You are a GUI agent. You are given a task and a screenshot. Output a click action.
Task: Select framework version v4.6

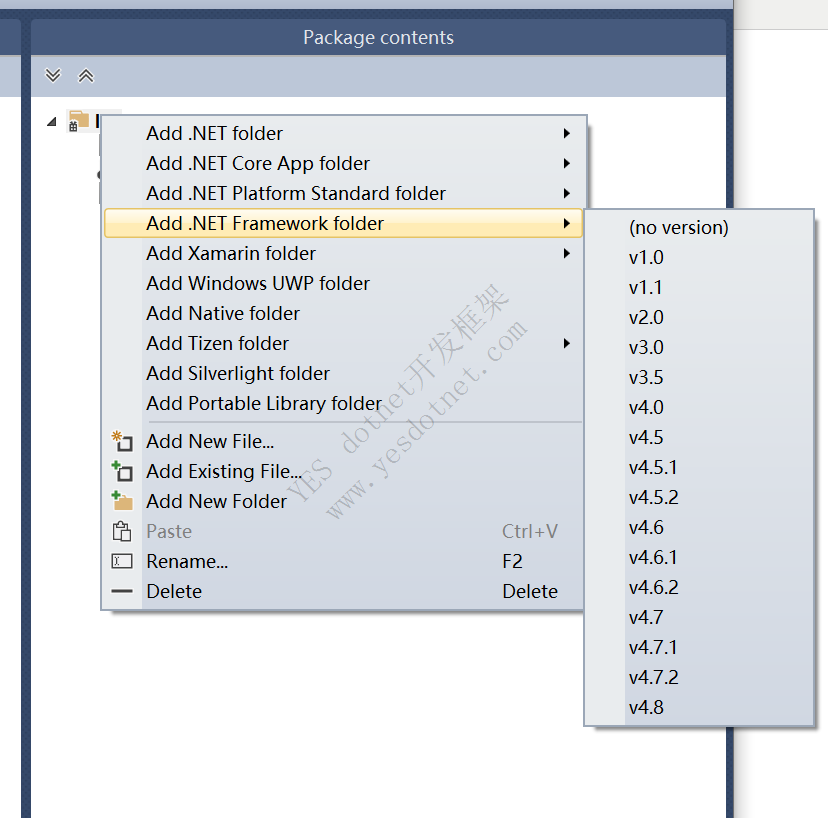pos(699,528)
